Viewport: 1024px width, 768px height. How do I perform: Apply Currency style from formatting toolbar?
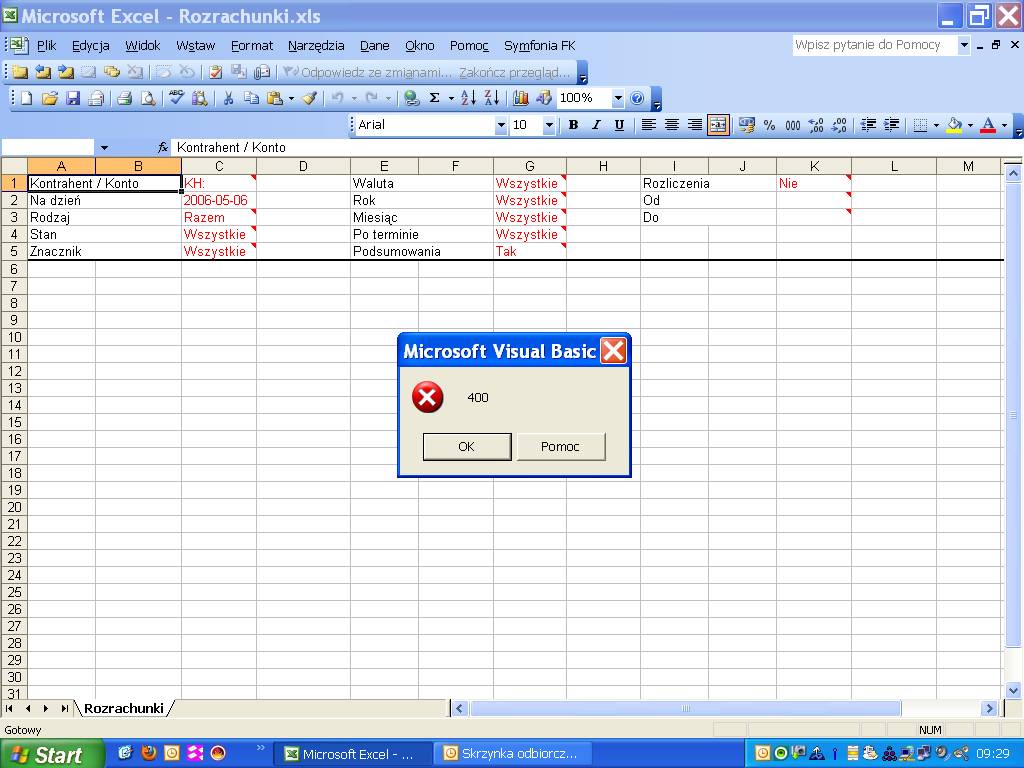[746, 125]
